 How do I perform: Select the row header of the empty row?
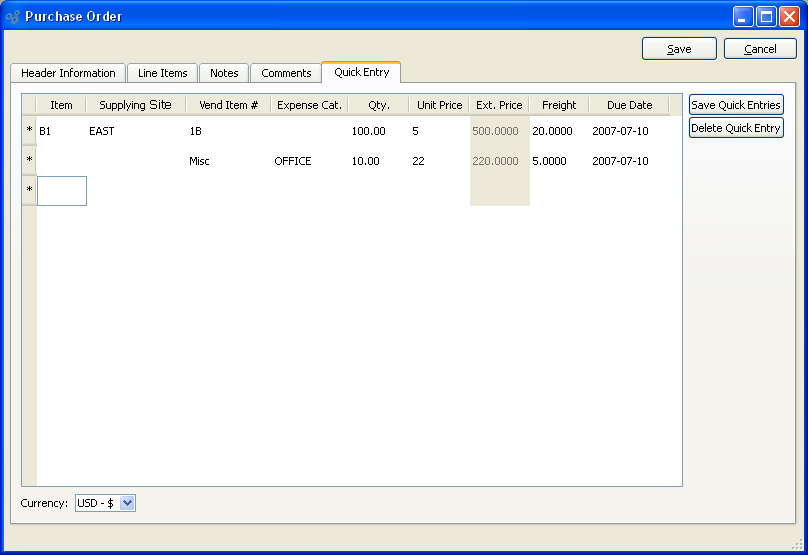(29, 191)
